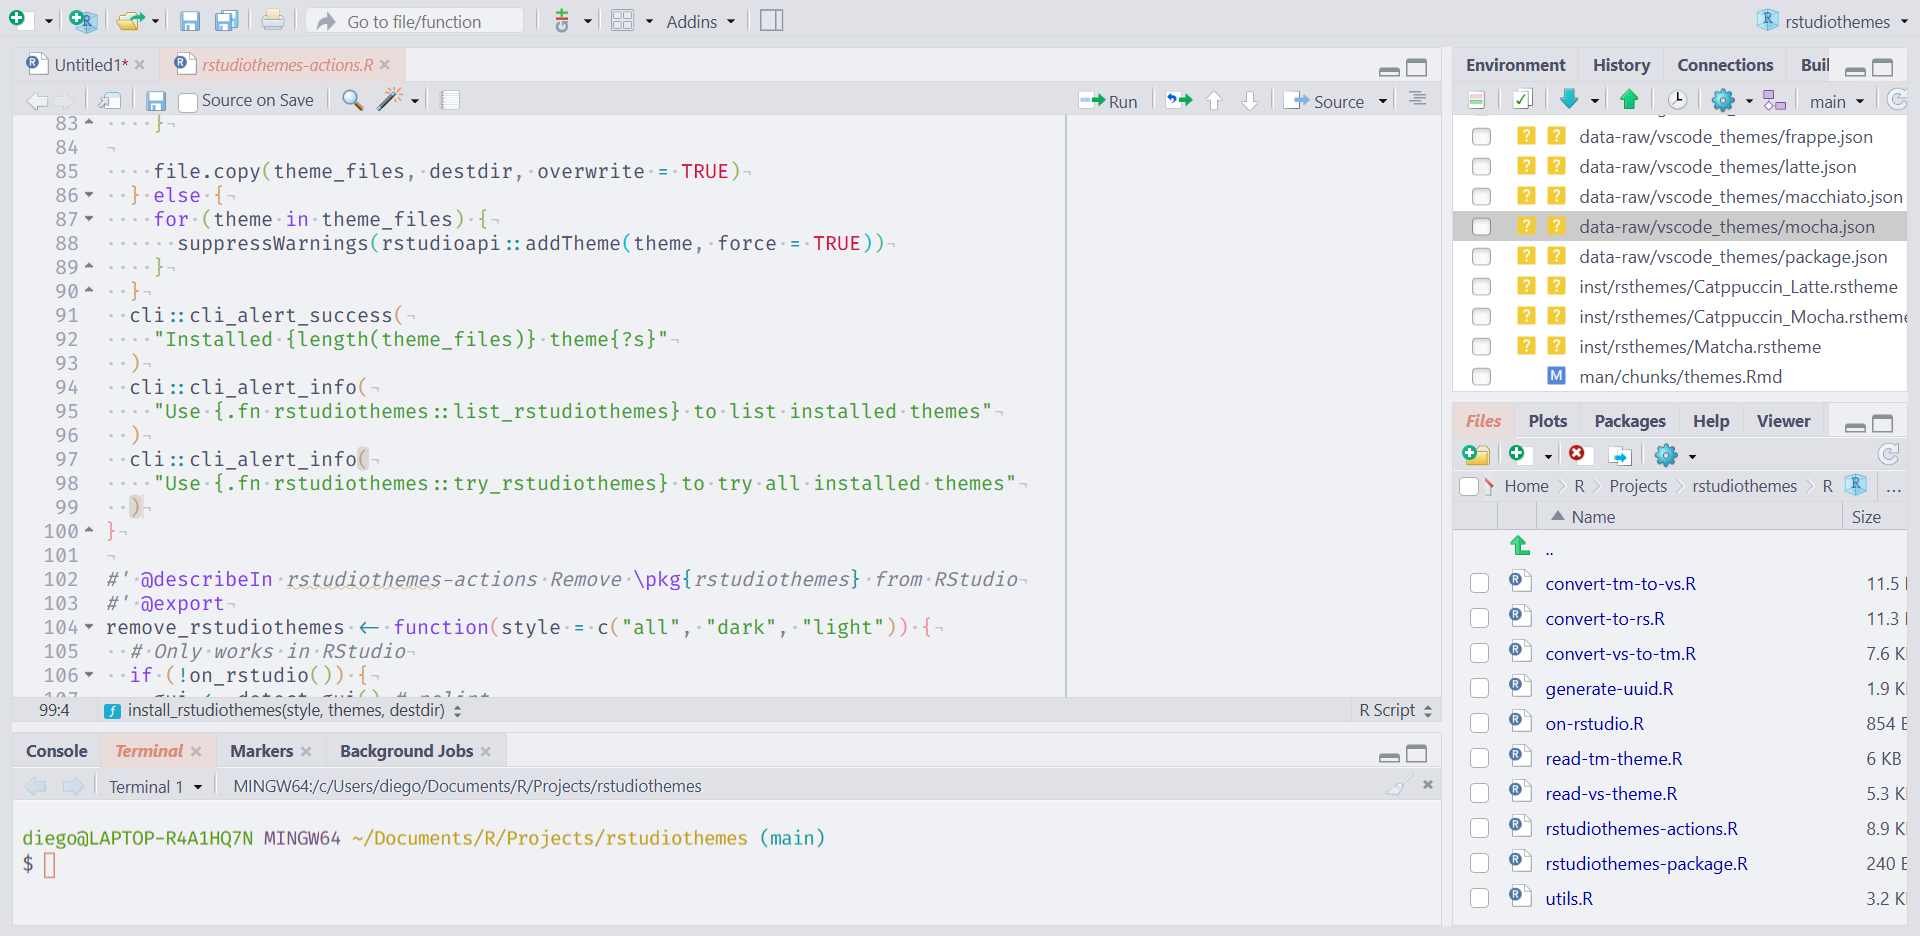Screen dimensions: 1920x936
Task: Open the find and replace magnifier
Action: 352,100
